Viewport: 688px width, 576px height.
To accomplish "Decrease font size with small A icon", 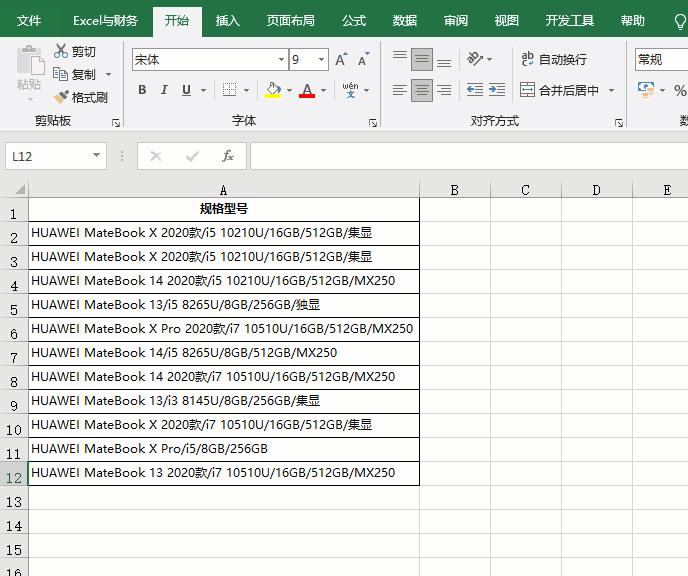I will 364,59.
